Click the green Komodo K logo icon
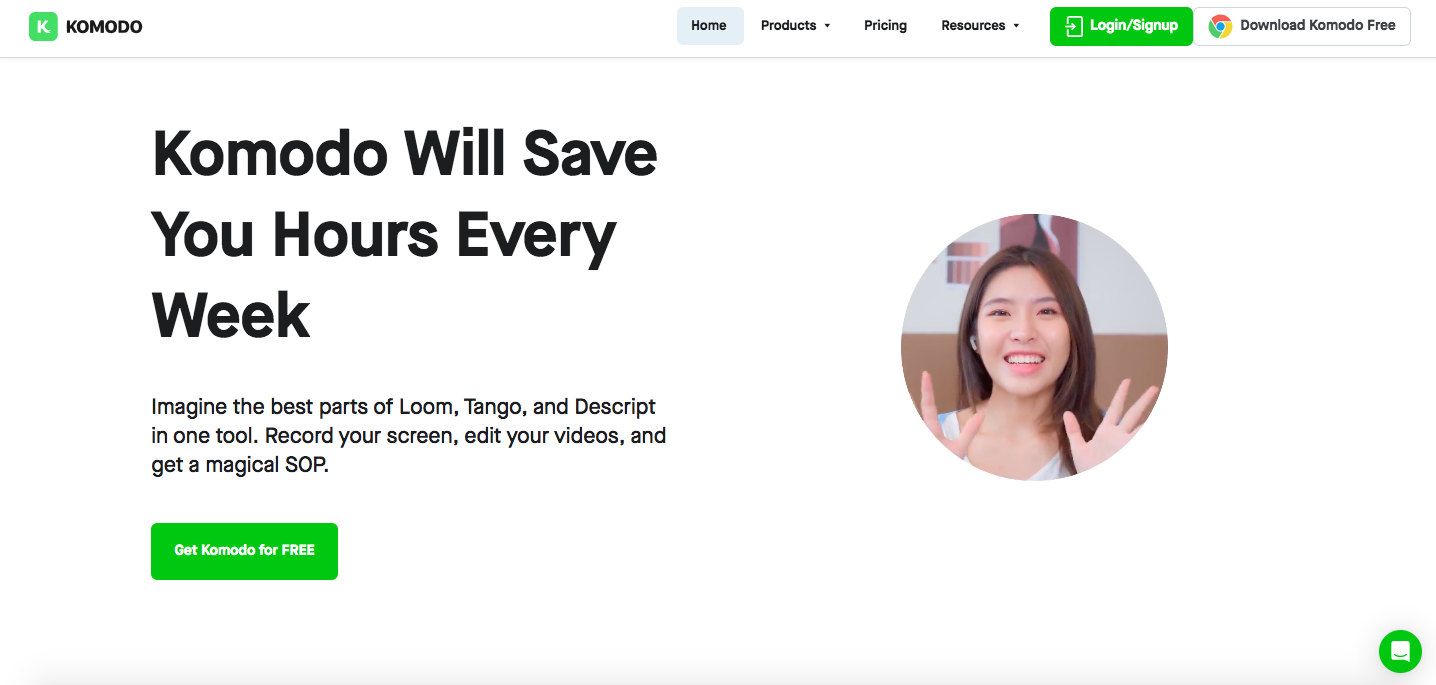The width and height of the screenshot is (1436, 685). pos(43,26)
